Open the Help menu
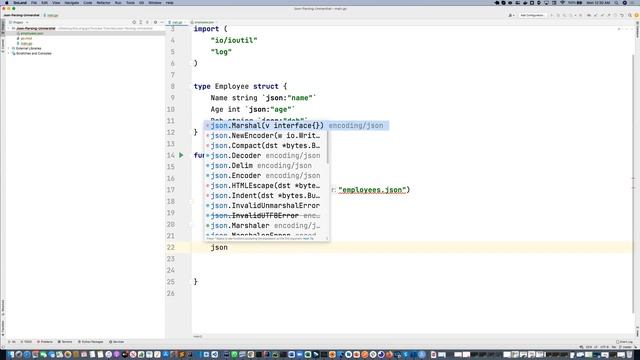 pyautogui.click(x=169, y=2)
